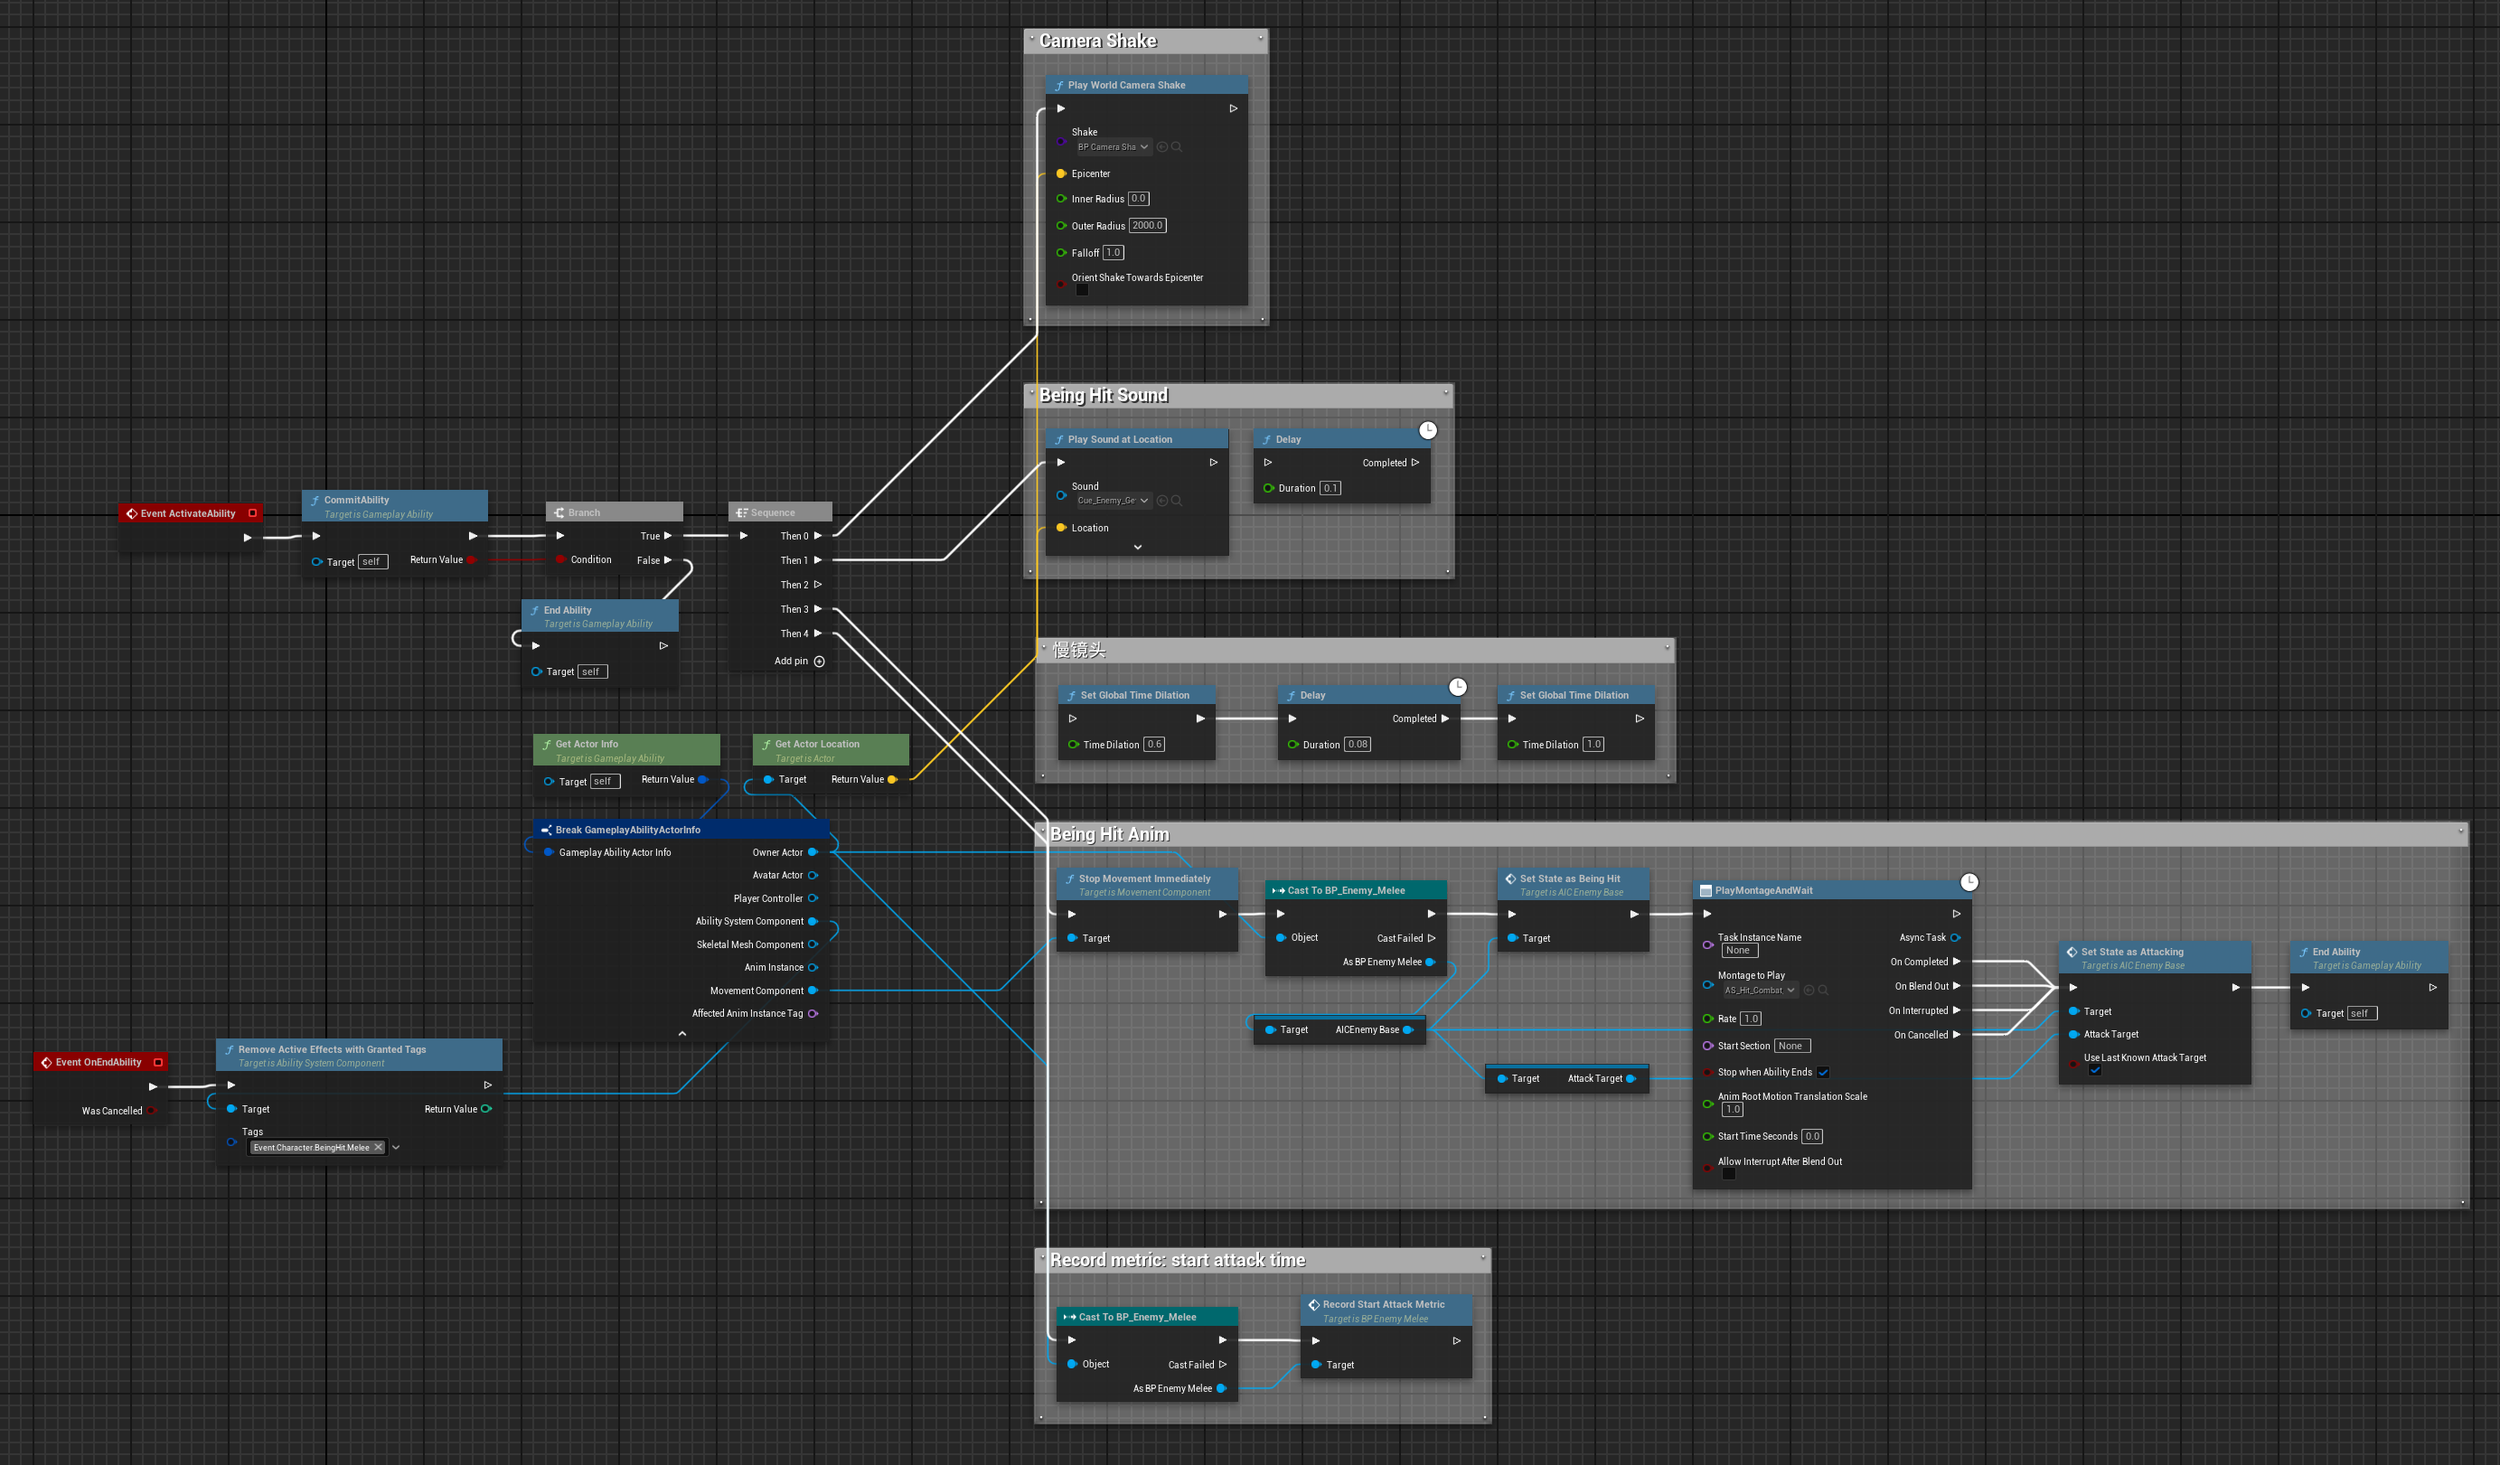This screenshot has height=1465, width=2500.
Task: Click the Branch node Condition pin
Action: pos(561,560)
